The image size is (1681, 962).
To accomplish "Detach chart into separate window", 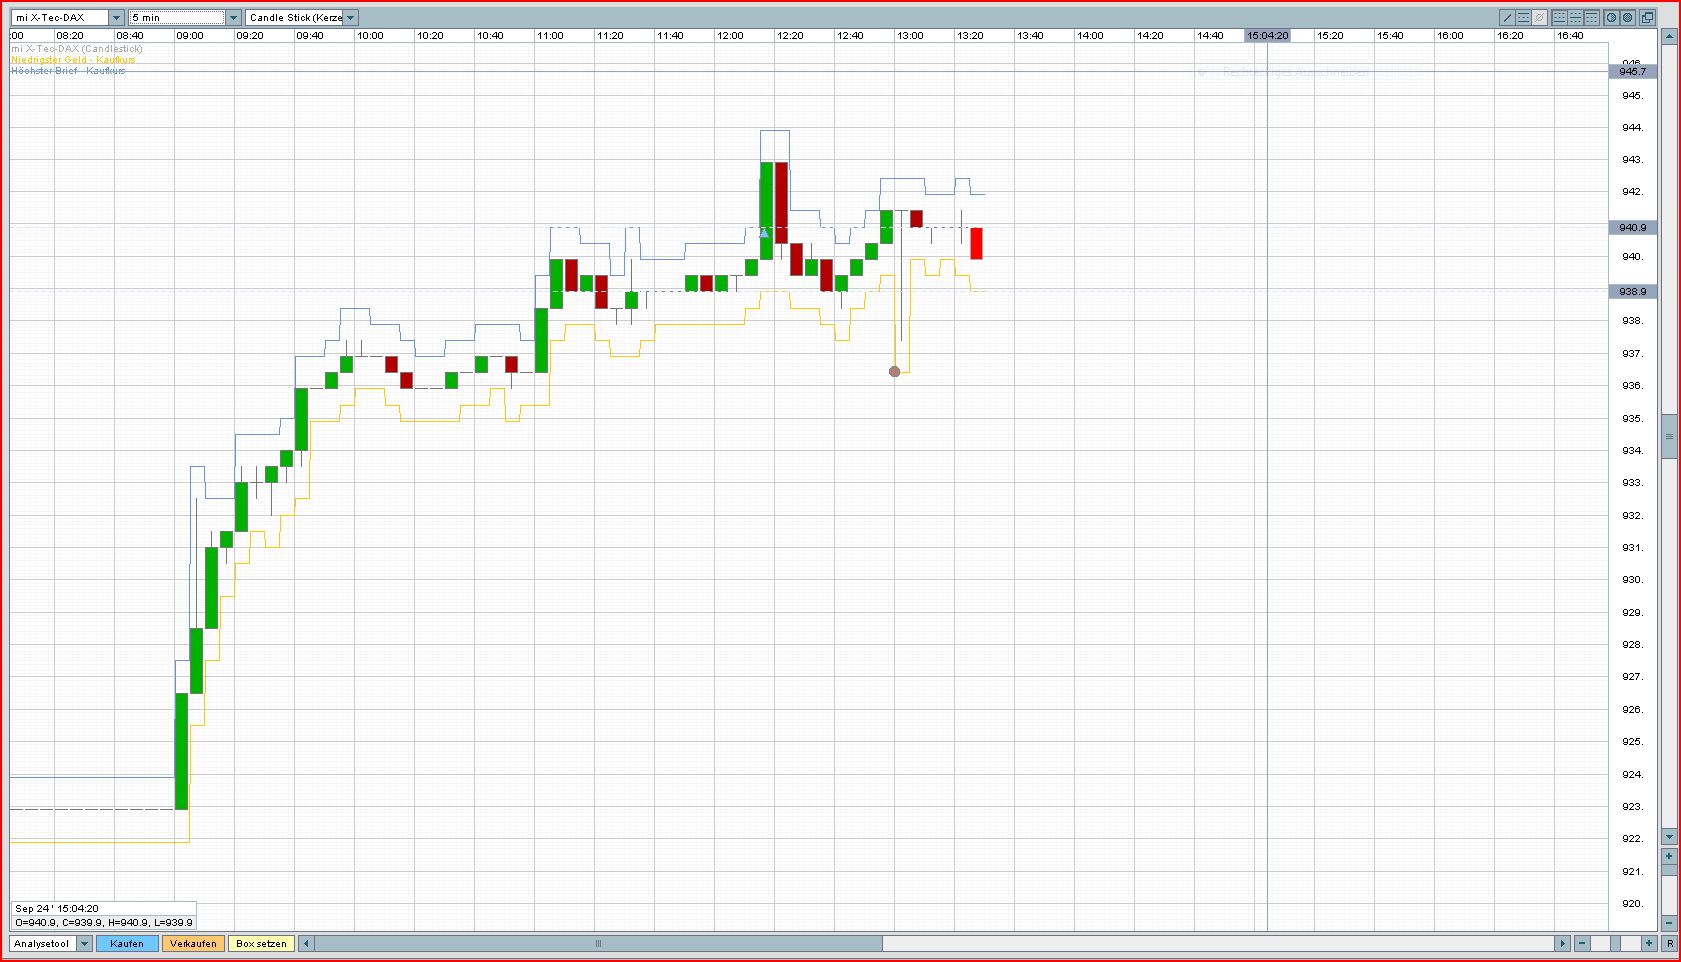I will pyautogui.click(x=1647, y=17).
